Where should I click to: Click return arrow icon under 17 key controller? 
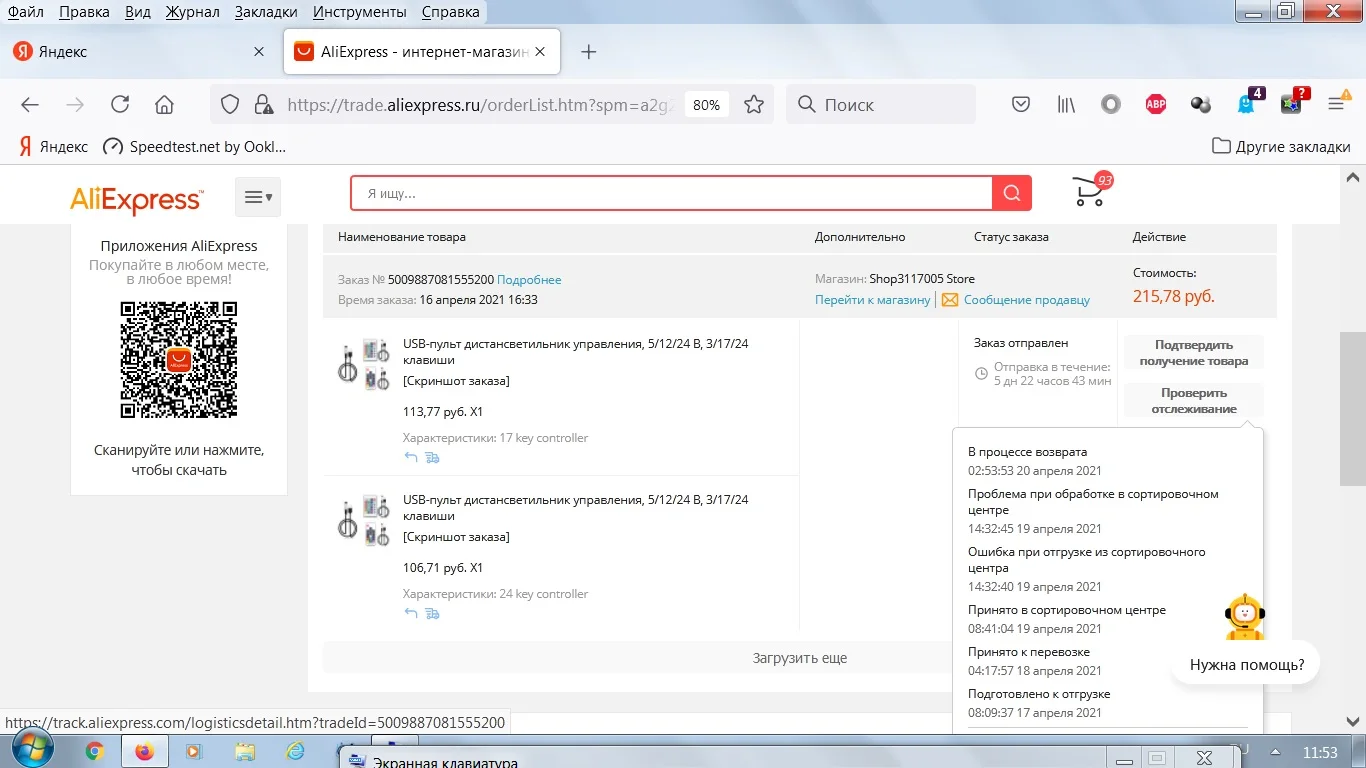(411, 457)
